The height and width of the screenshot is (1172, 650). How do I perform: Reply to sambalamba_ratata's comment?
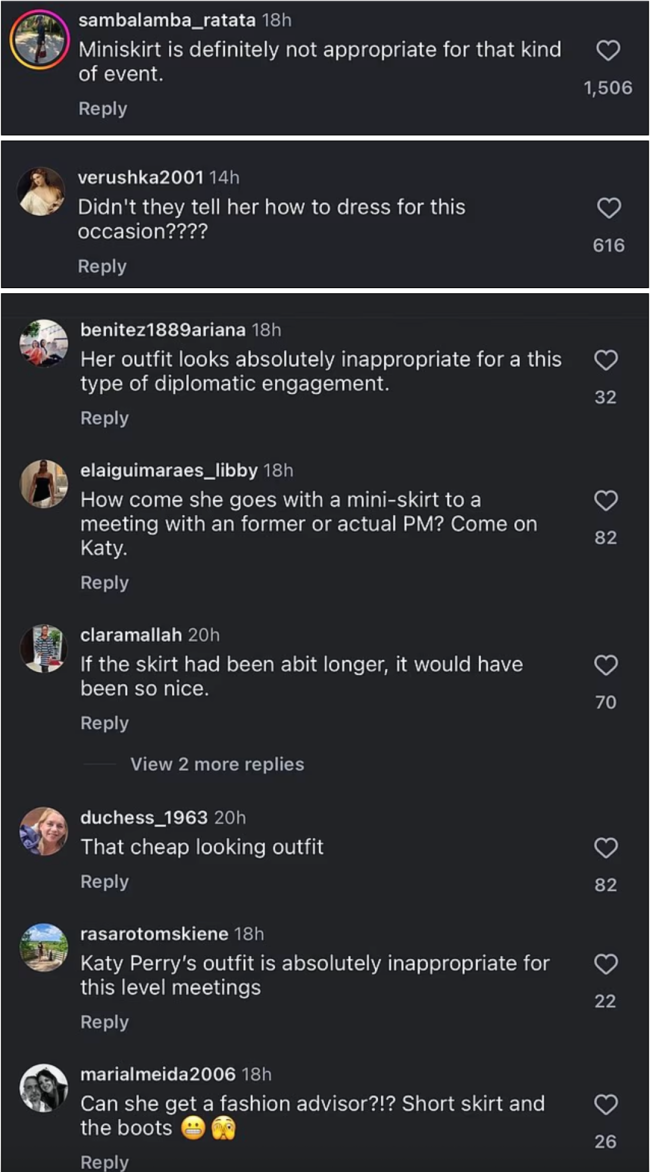(103, 109)
